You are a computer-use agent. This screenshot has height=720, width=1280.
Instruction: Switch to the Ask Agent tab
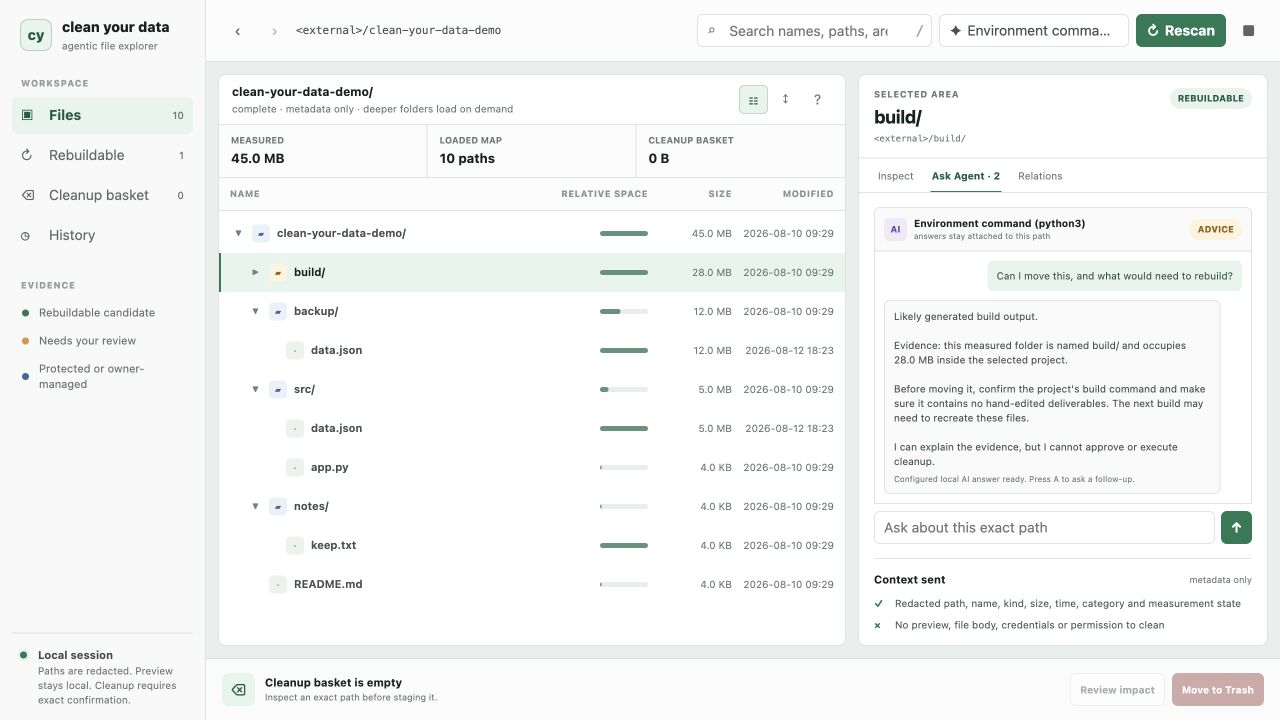(966, 176)
